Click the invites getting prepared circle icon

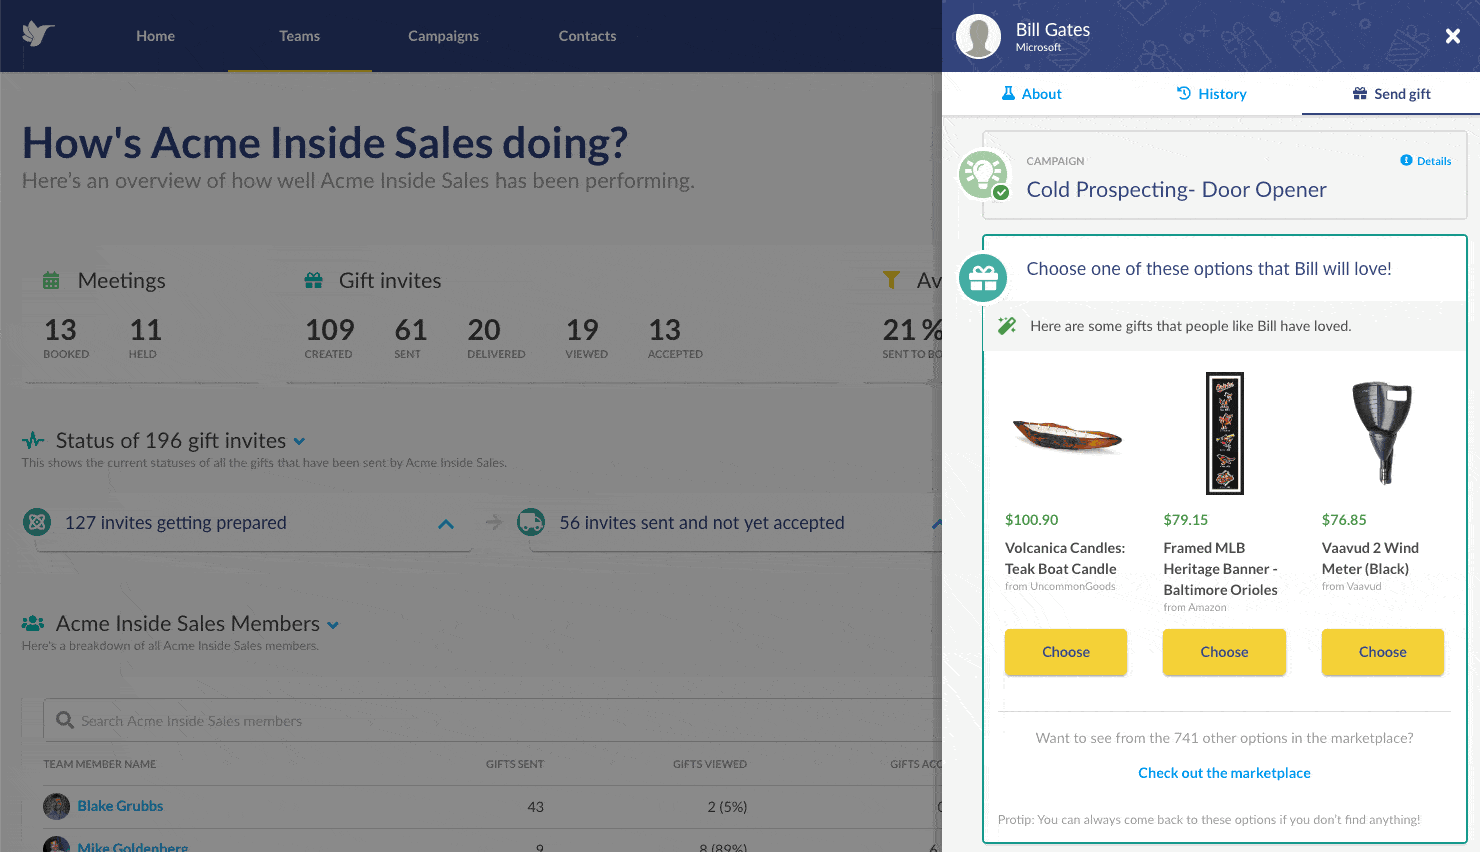point(37,522)
